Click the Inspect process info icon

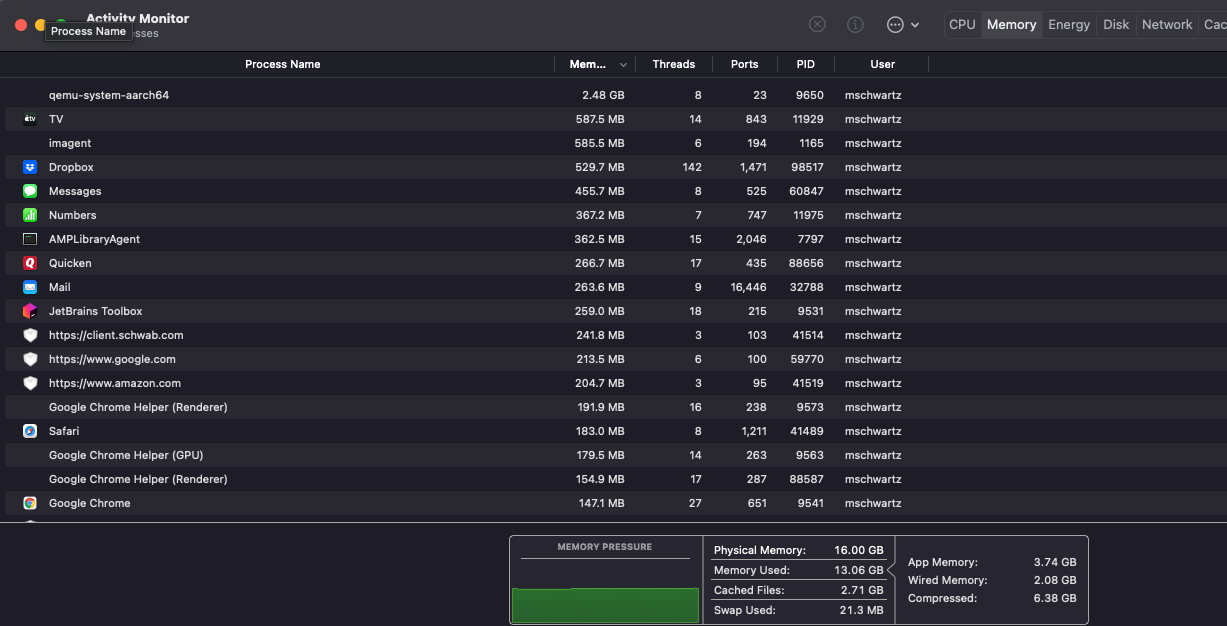(x=855, y=24)
